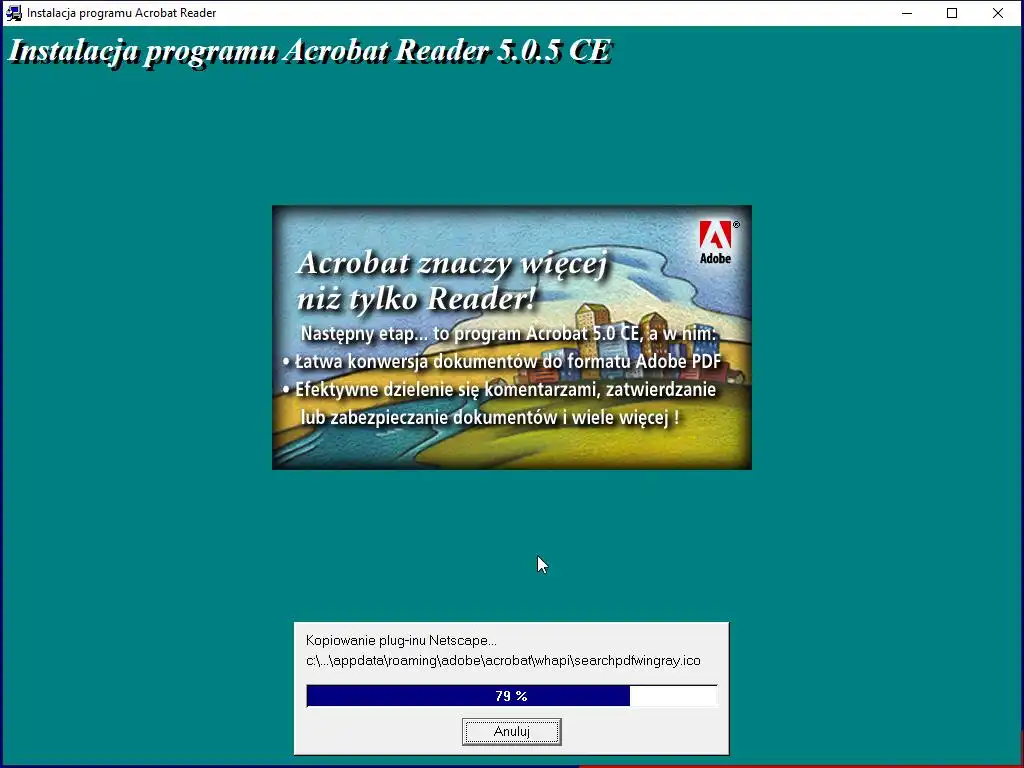Viewport: 1024px width, 768px height.
Task: Click the window title 'Instalacja programu Acrobat Reader'
Action: click(x=121, y=13)
